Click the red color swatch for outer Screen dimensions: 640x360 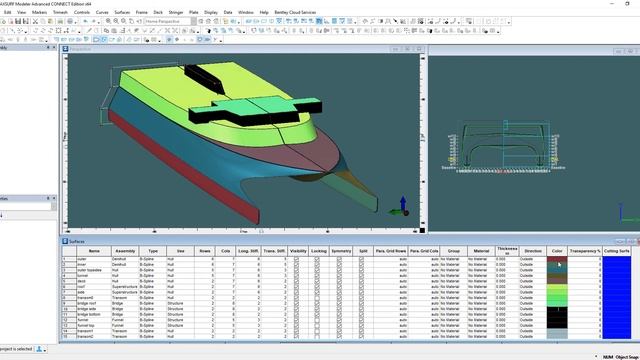(x=557, y=259)
